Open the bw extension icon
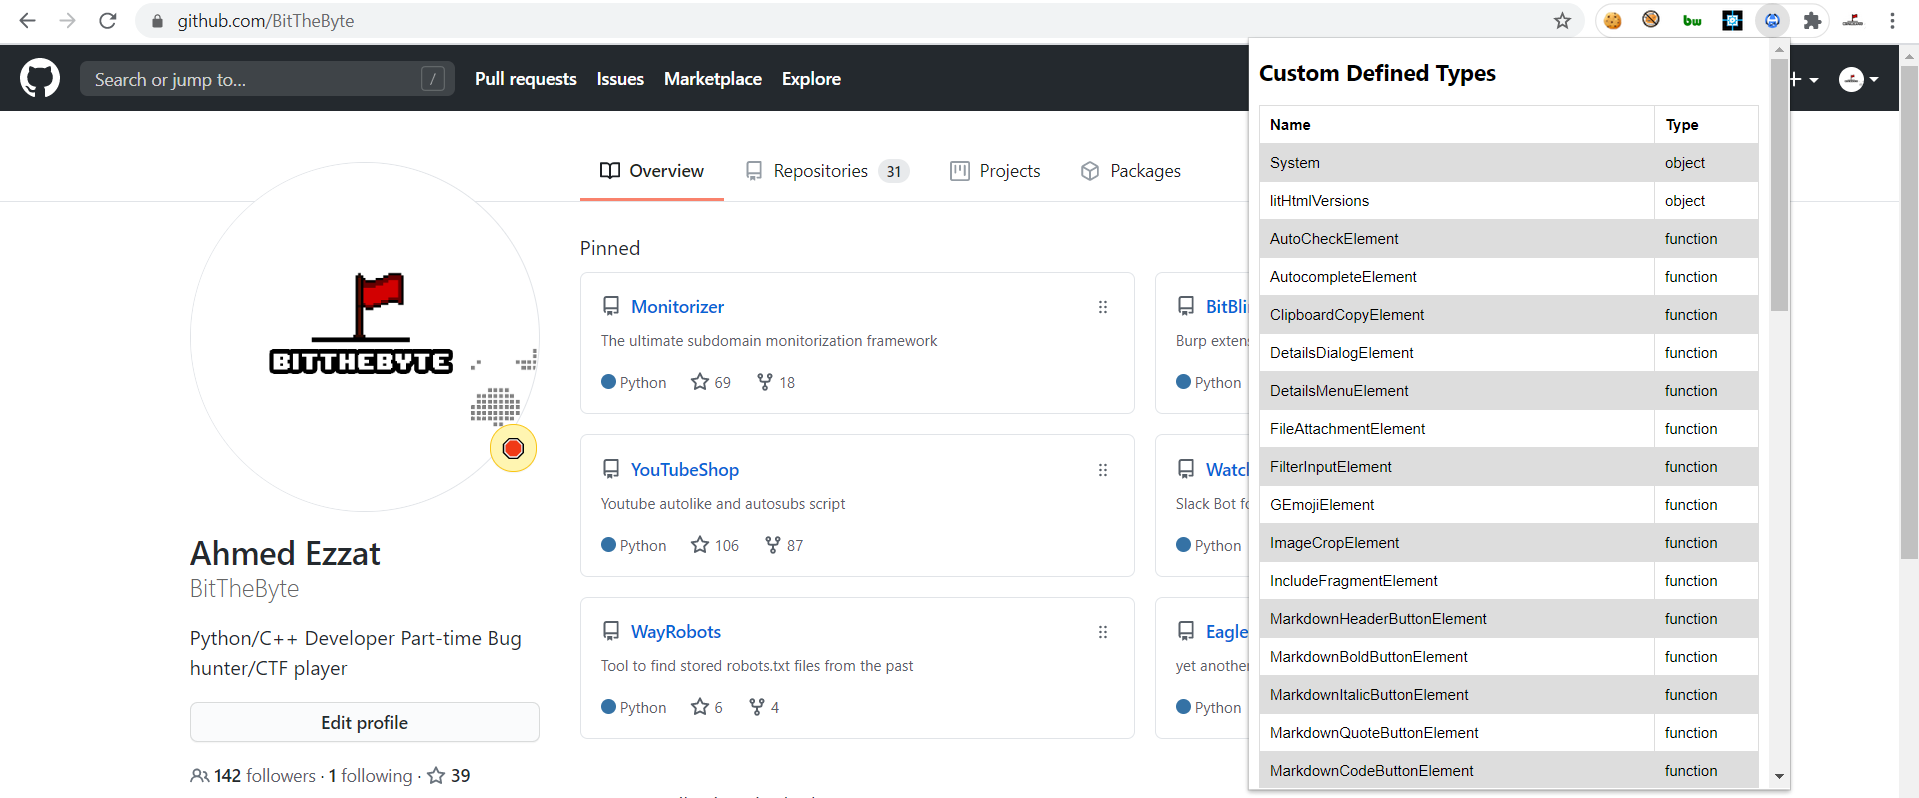Viewport: 1919px width, 798px height. (1692, 20)
